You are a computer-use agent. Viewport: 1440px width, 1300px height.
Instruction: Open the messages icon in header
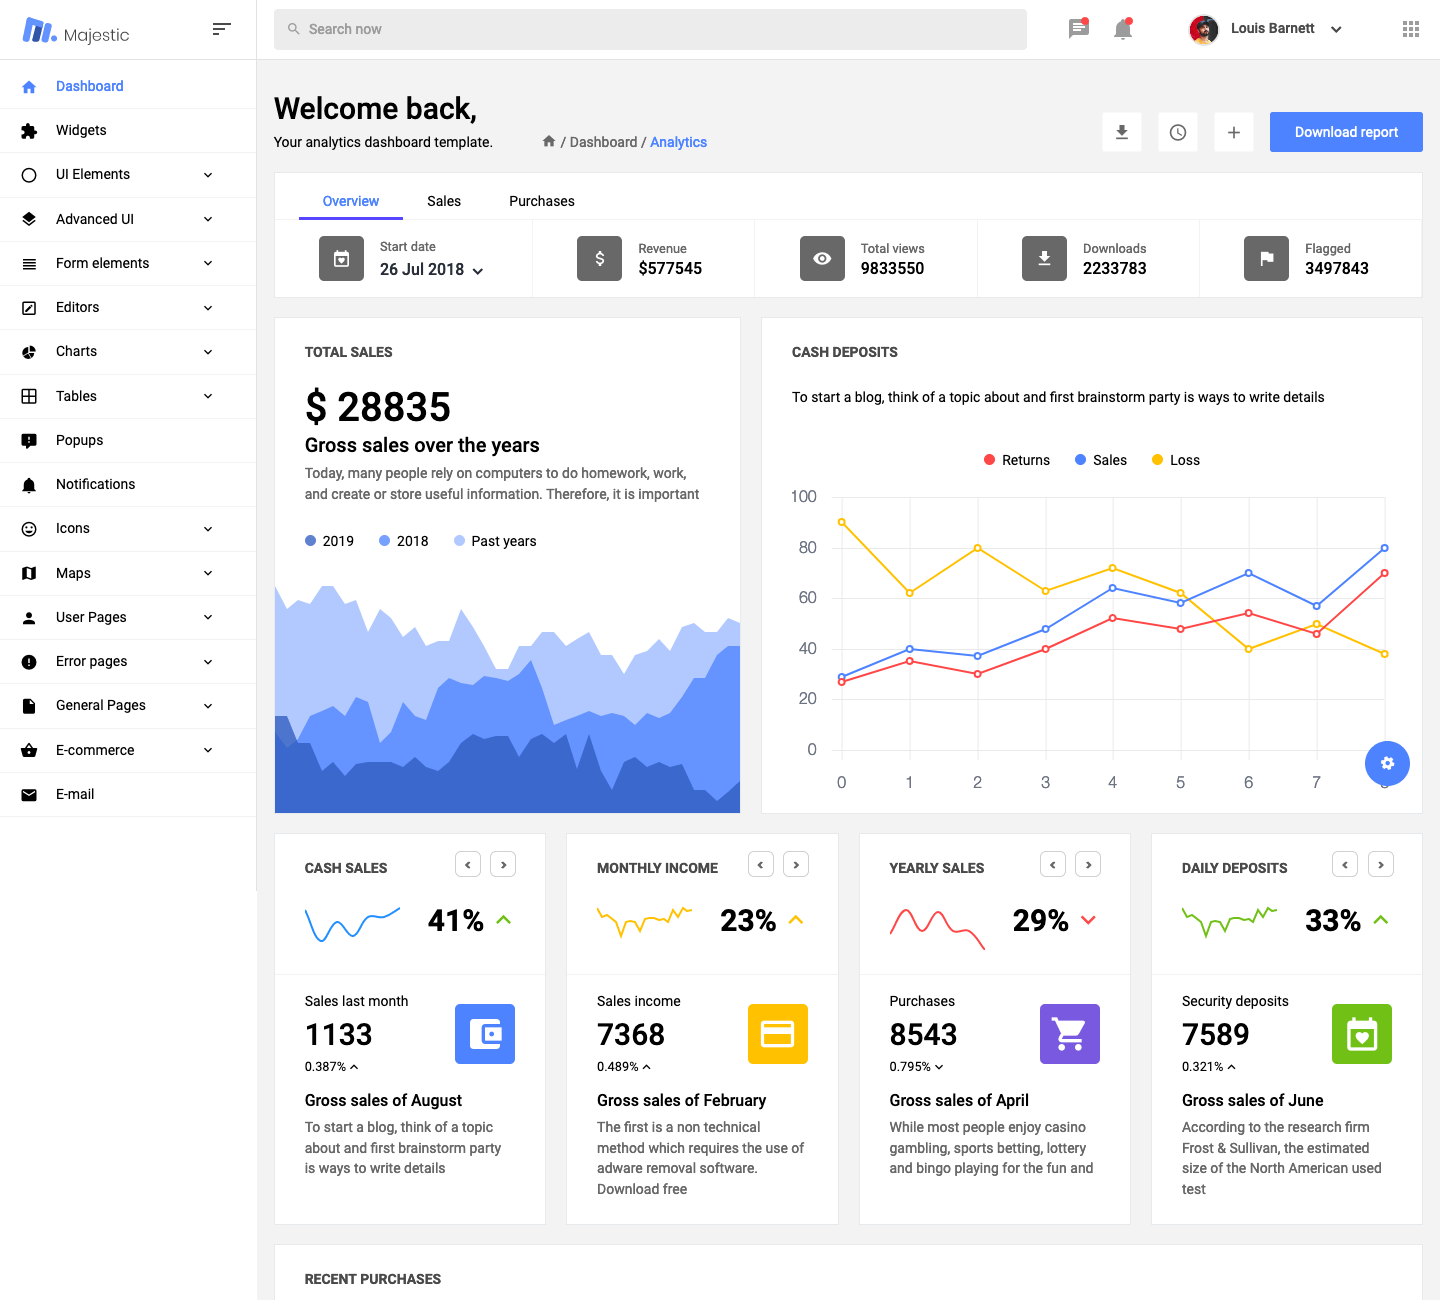[x=1078, y=29]
